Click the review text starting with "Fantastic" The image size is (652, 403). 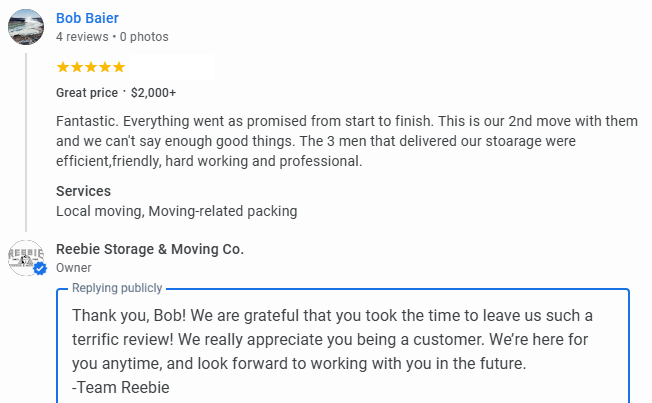click(347, 141)
